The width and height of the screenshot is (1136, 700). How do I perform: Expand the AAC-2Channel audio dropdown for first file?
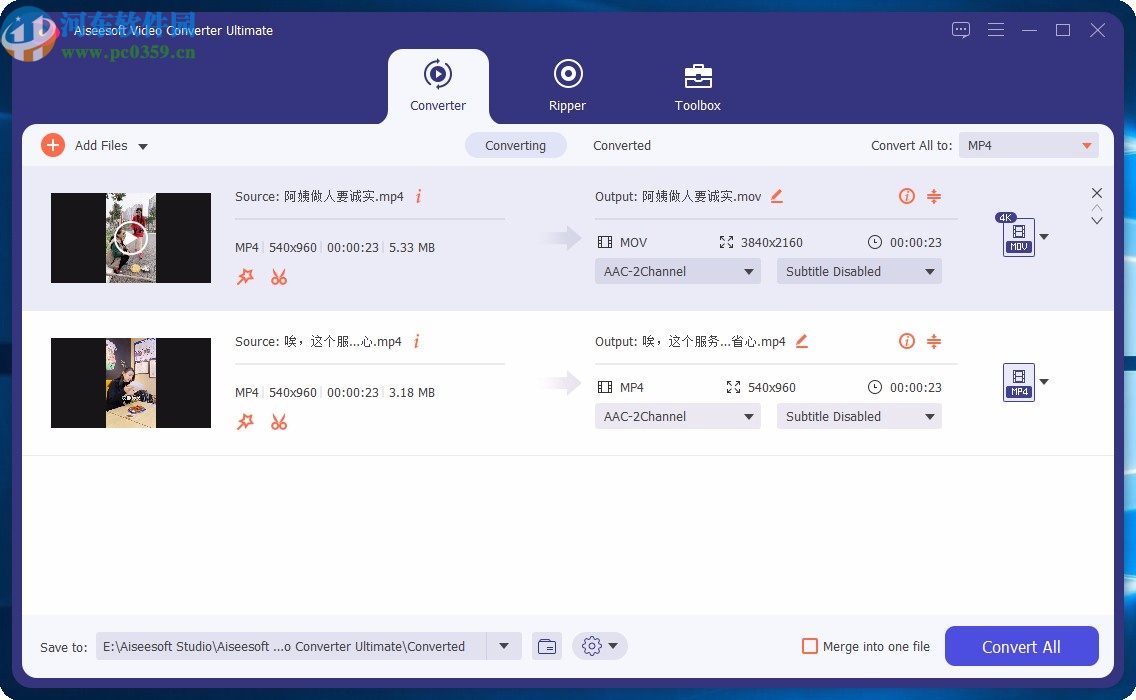tap(677, 271)
